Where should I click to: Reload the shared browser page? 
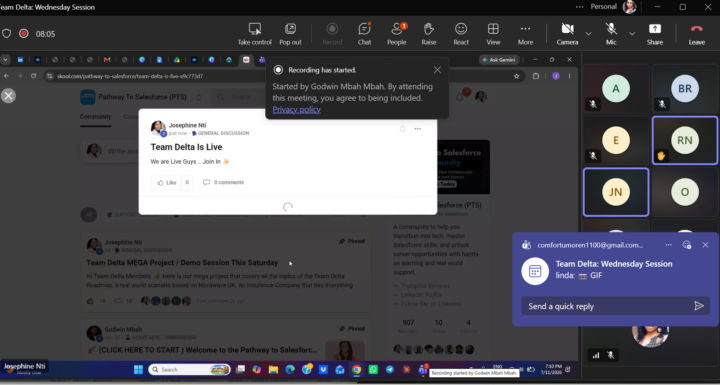pos(34,76)
